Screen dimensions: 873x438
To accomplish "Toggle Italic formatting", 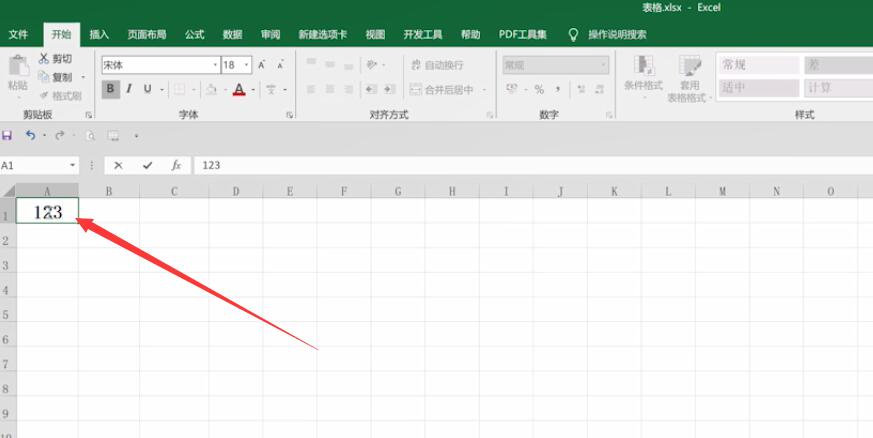I will 129,89.
